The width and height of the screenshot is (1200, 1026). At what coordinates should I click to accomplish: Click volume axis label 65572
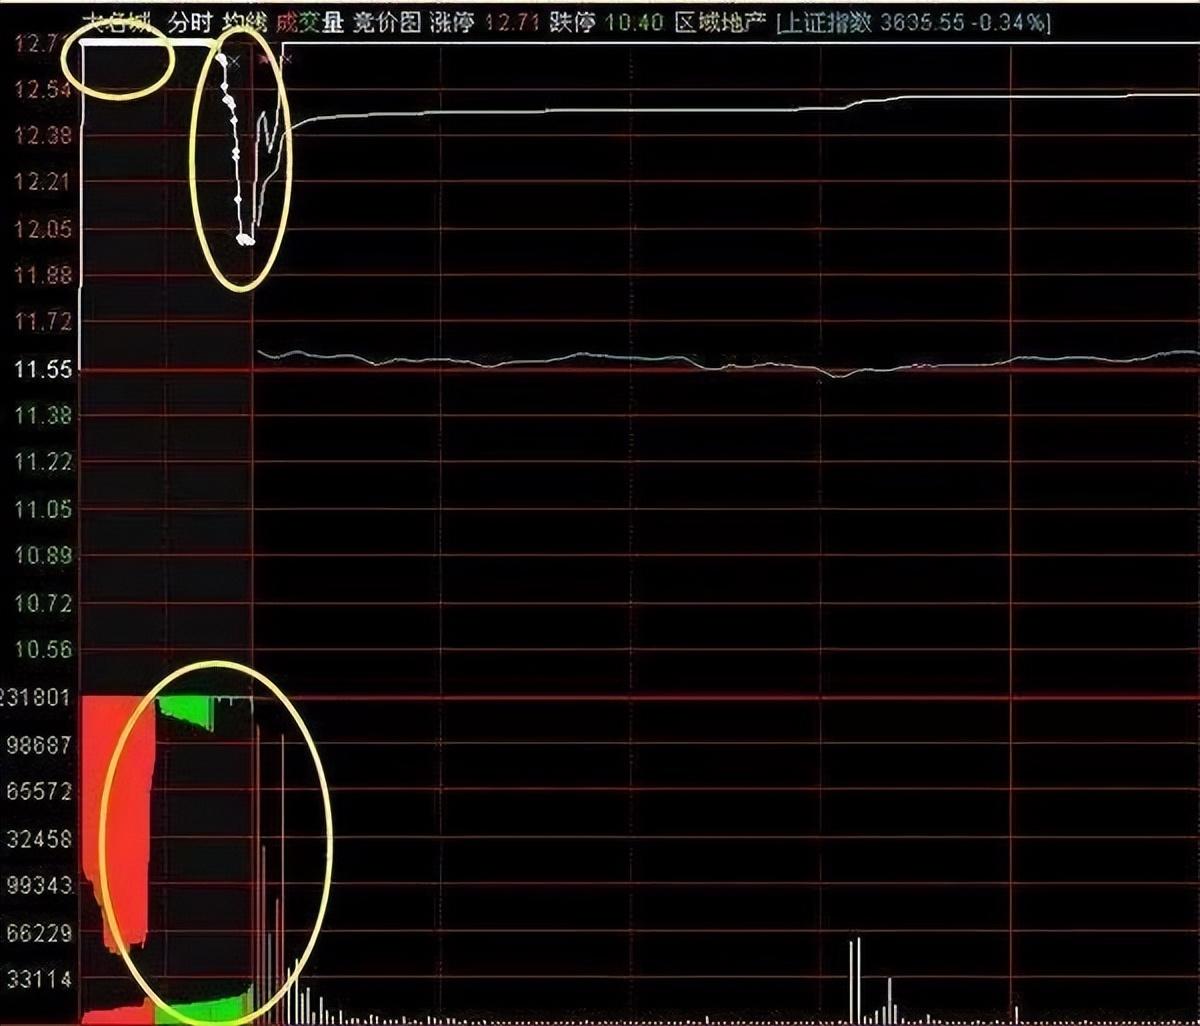pos(39,792)
